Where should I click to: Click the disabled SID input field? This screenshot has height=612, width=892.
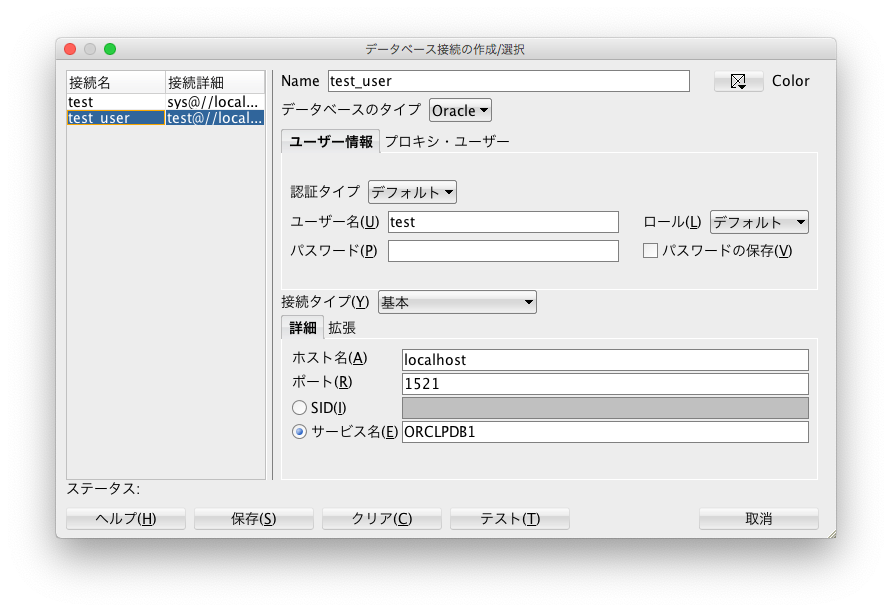click(x=605, y=408)
